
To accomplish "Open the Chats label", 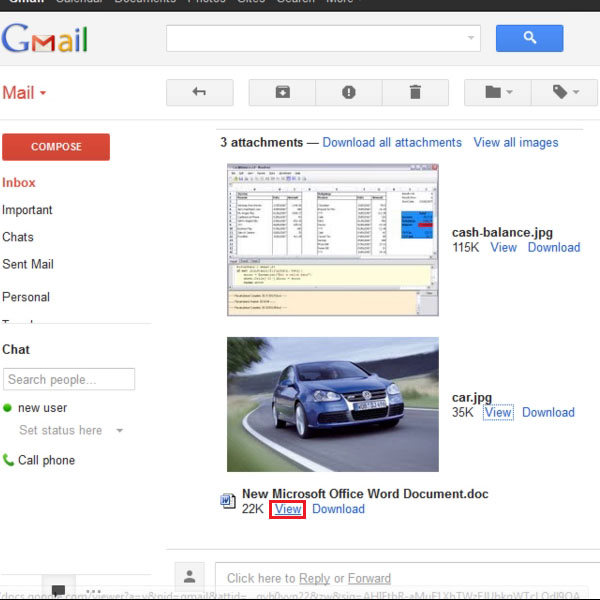I will (18, 237).
